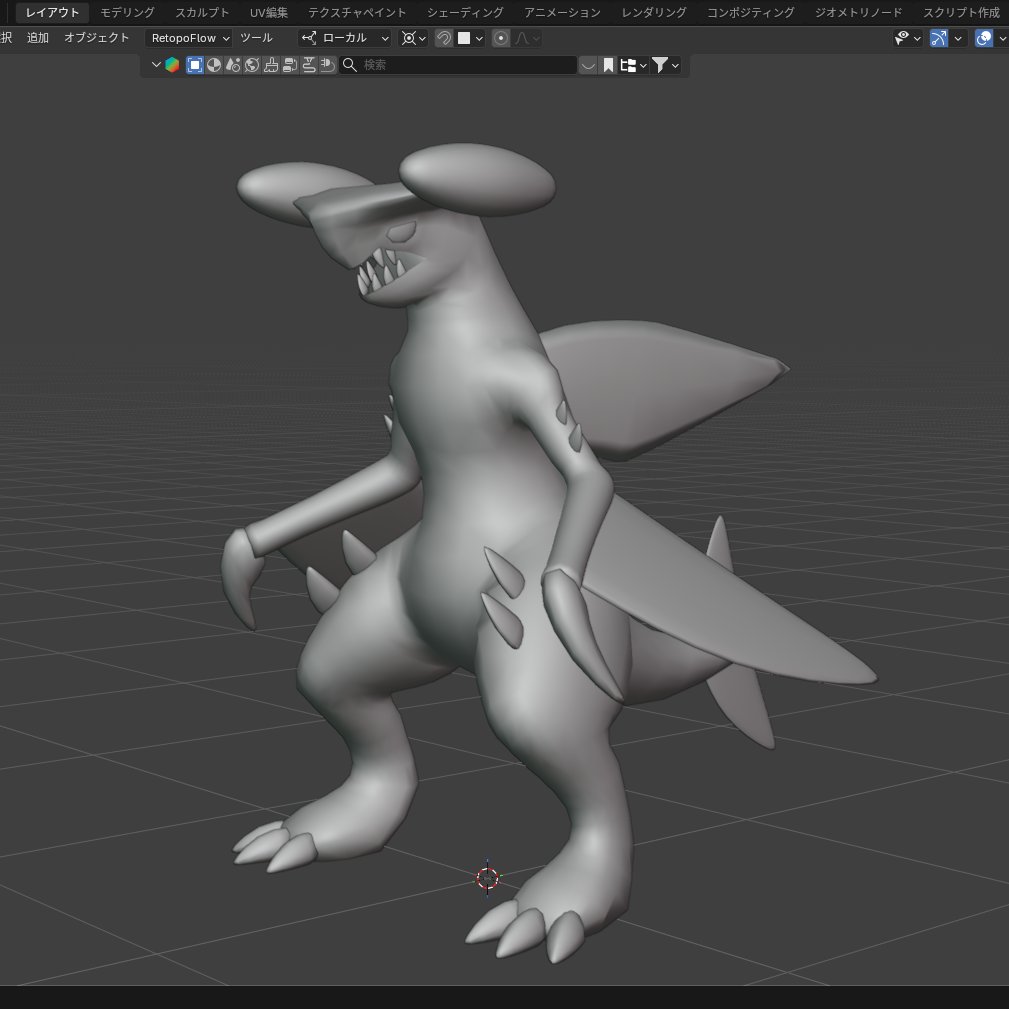1009x1009 pixels.
Task: Open the asset display mode dropdown
Action: click(x=633, y=64)
